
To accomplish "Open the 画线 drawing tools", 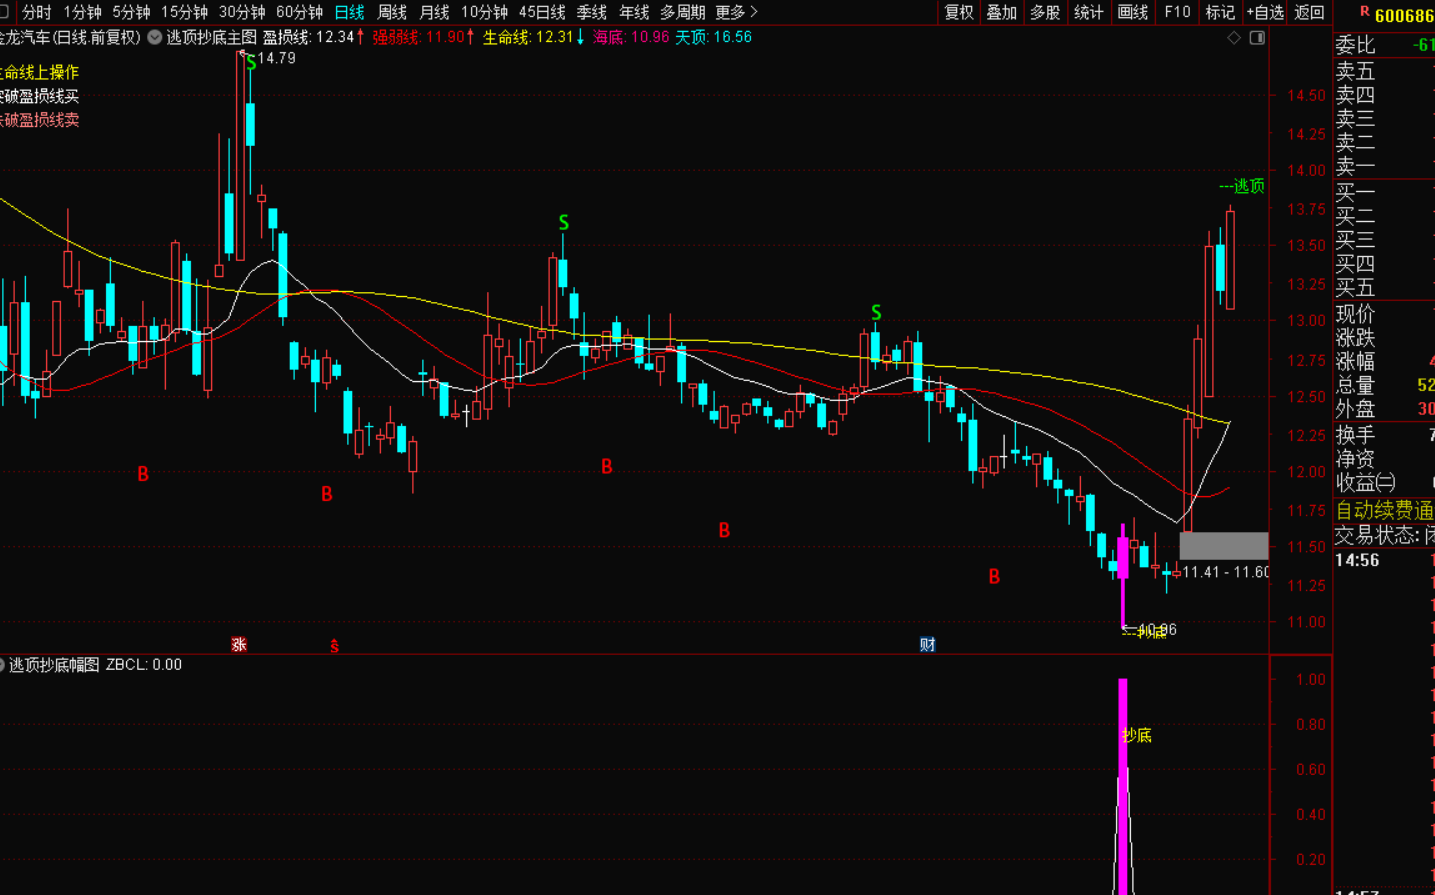I will click(1133, 12).
